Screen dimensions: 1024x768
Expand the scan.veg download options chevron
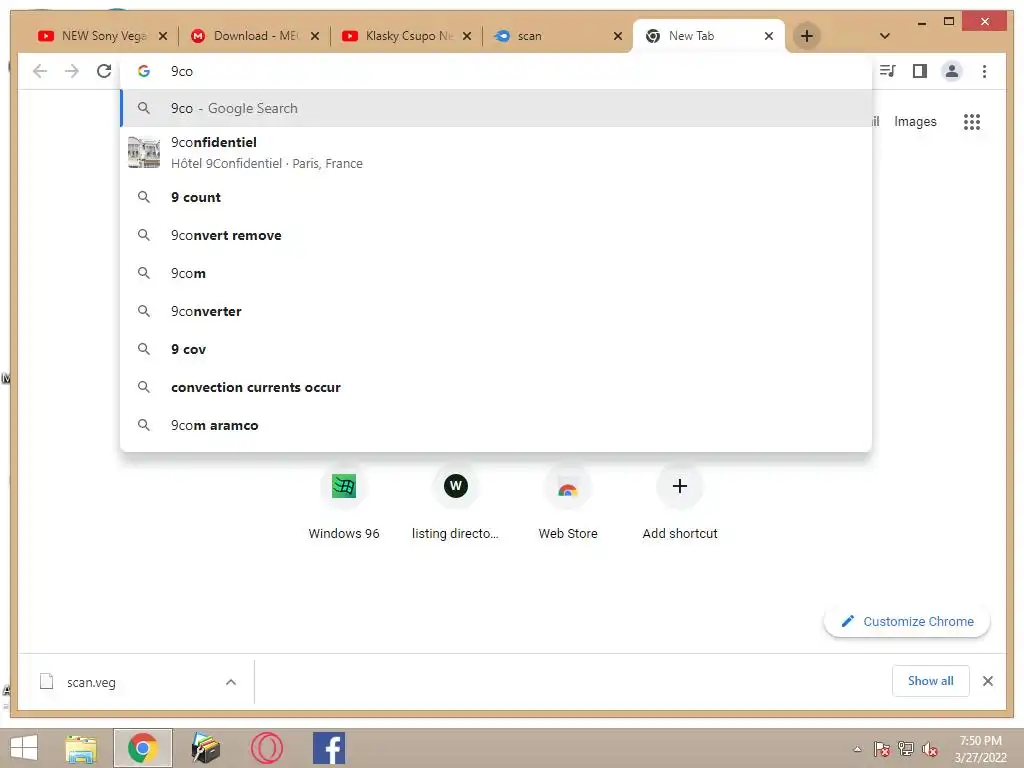pyautogui.click(x=231, y=682)
